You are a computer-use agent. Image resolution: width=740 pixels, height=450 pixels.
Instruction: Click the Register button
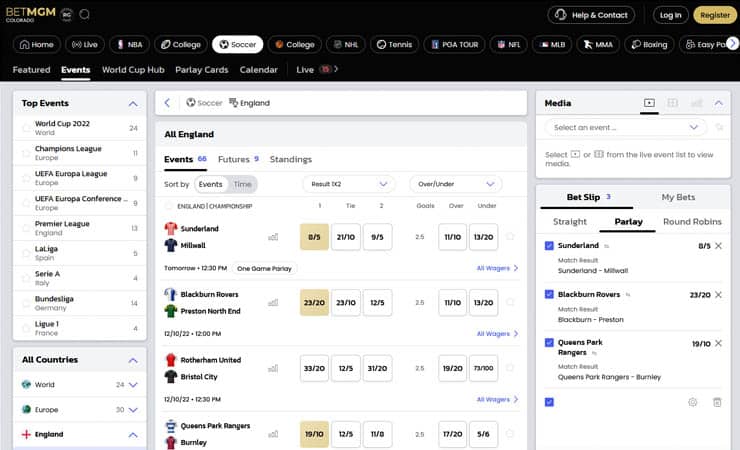[x=715, y=15]
